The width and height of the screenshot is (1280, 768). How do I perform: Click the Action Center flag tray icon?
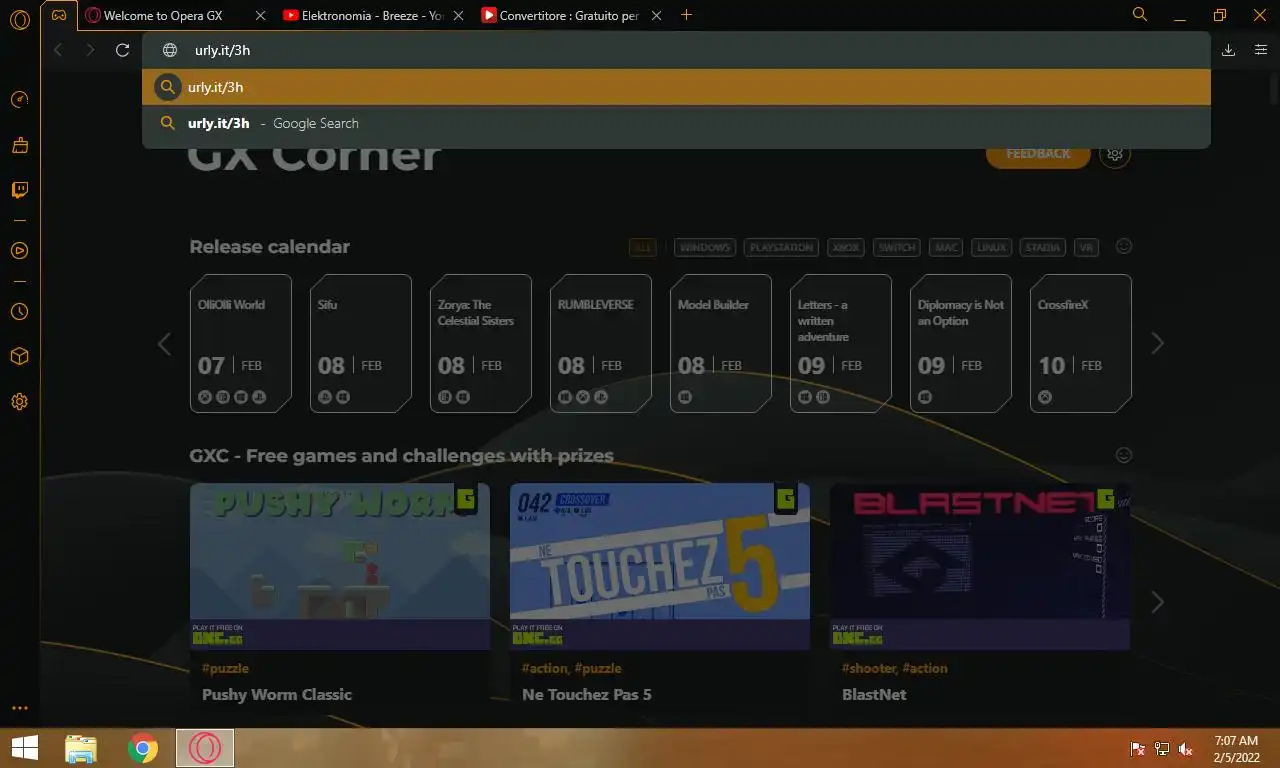[x=1137, y=749]
